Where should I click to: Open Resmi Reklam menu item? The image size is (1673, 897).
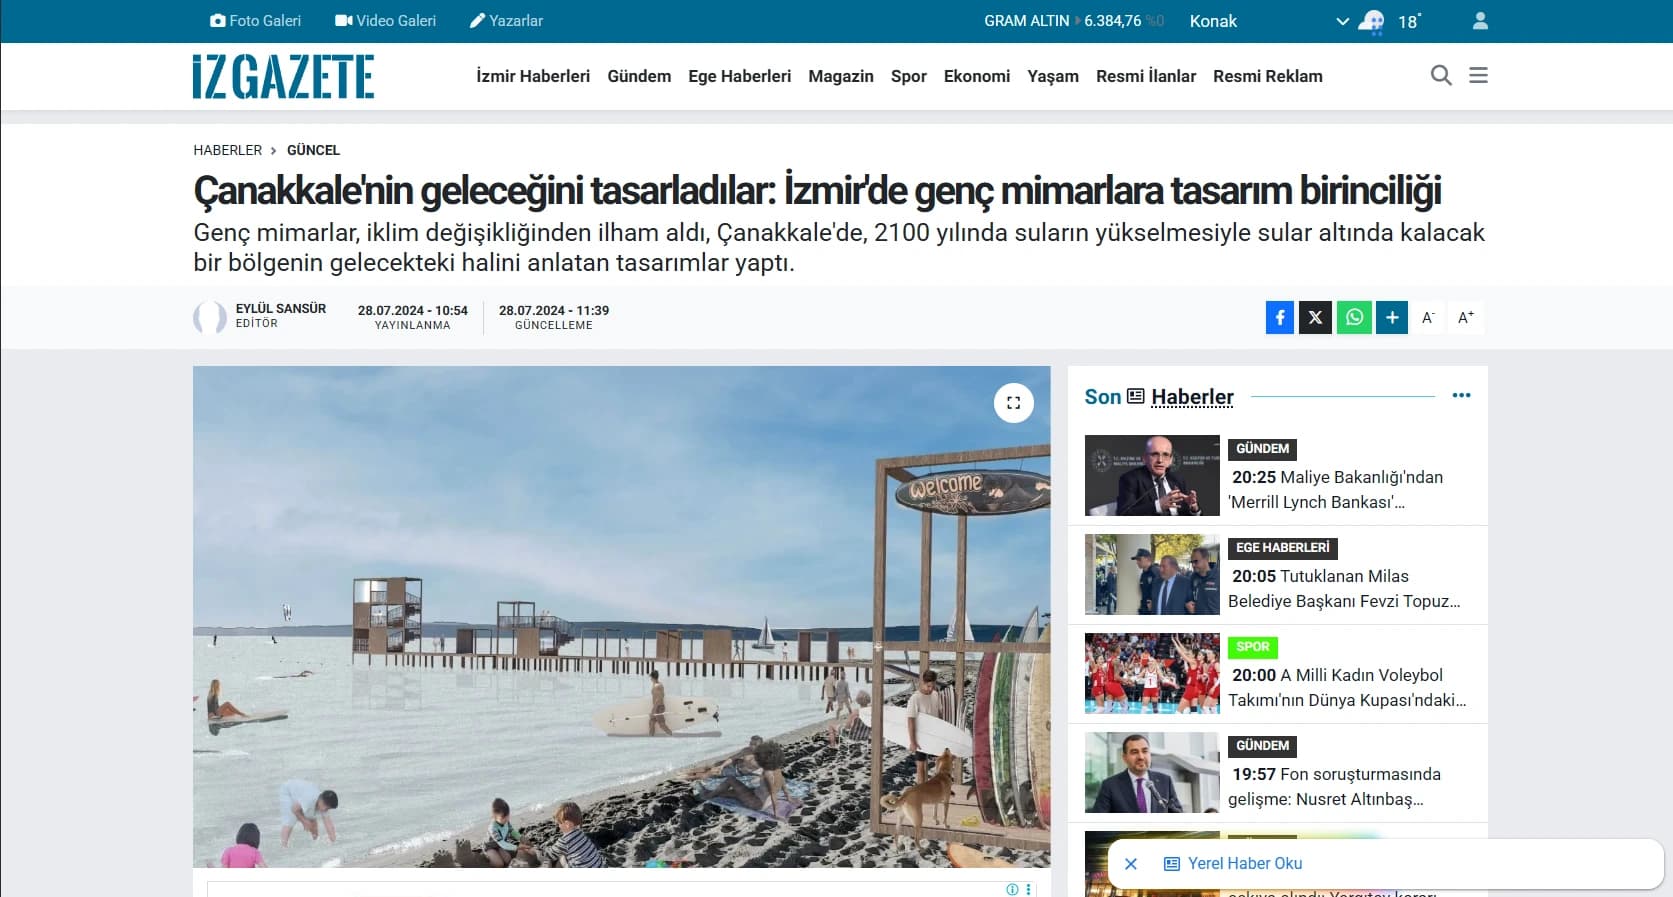click(1268, 76)
